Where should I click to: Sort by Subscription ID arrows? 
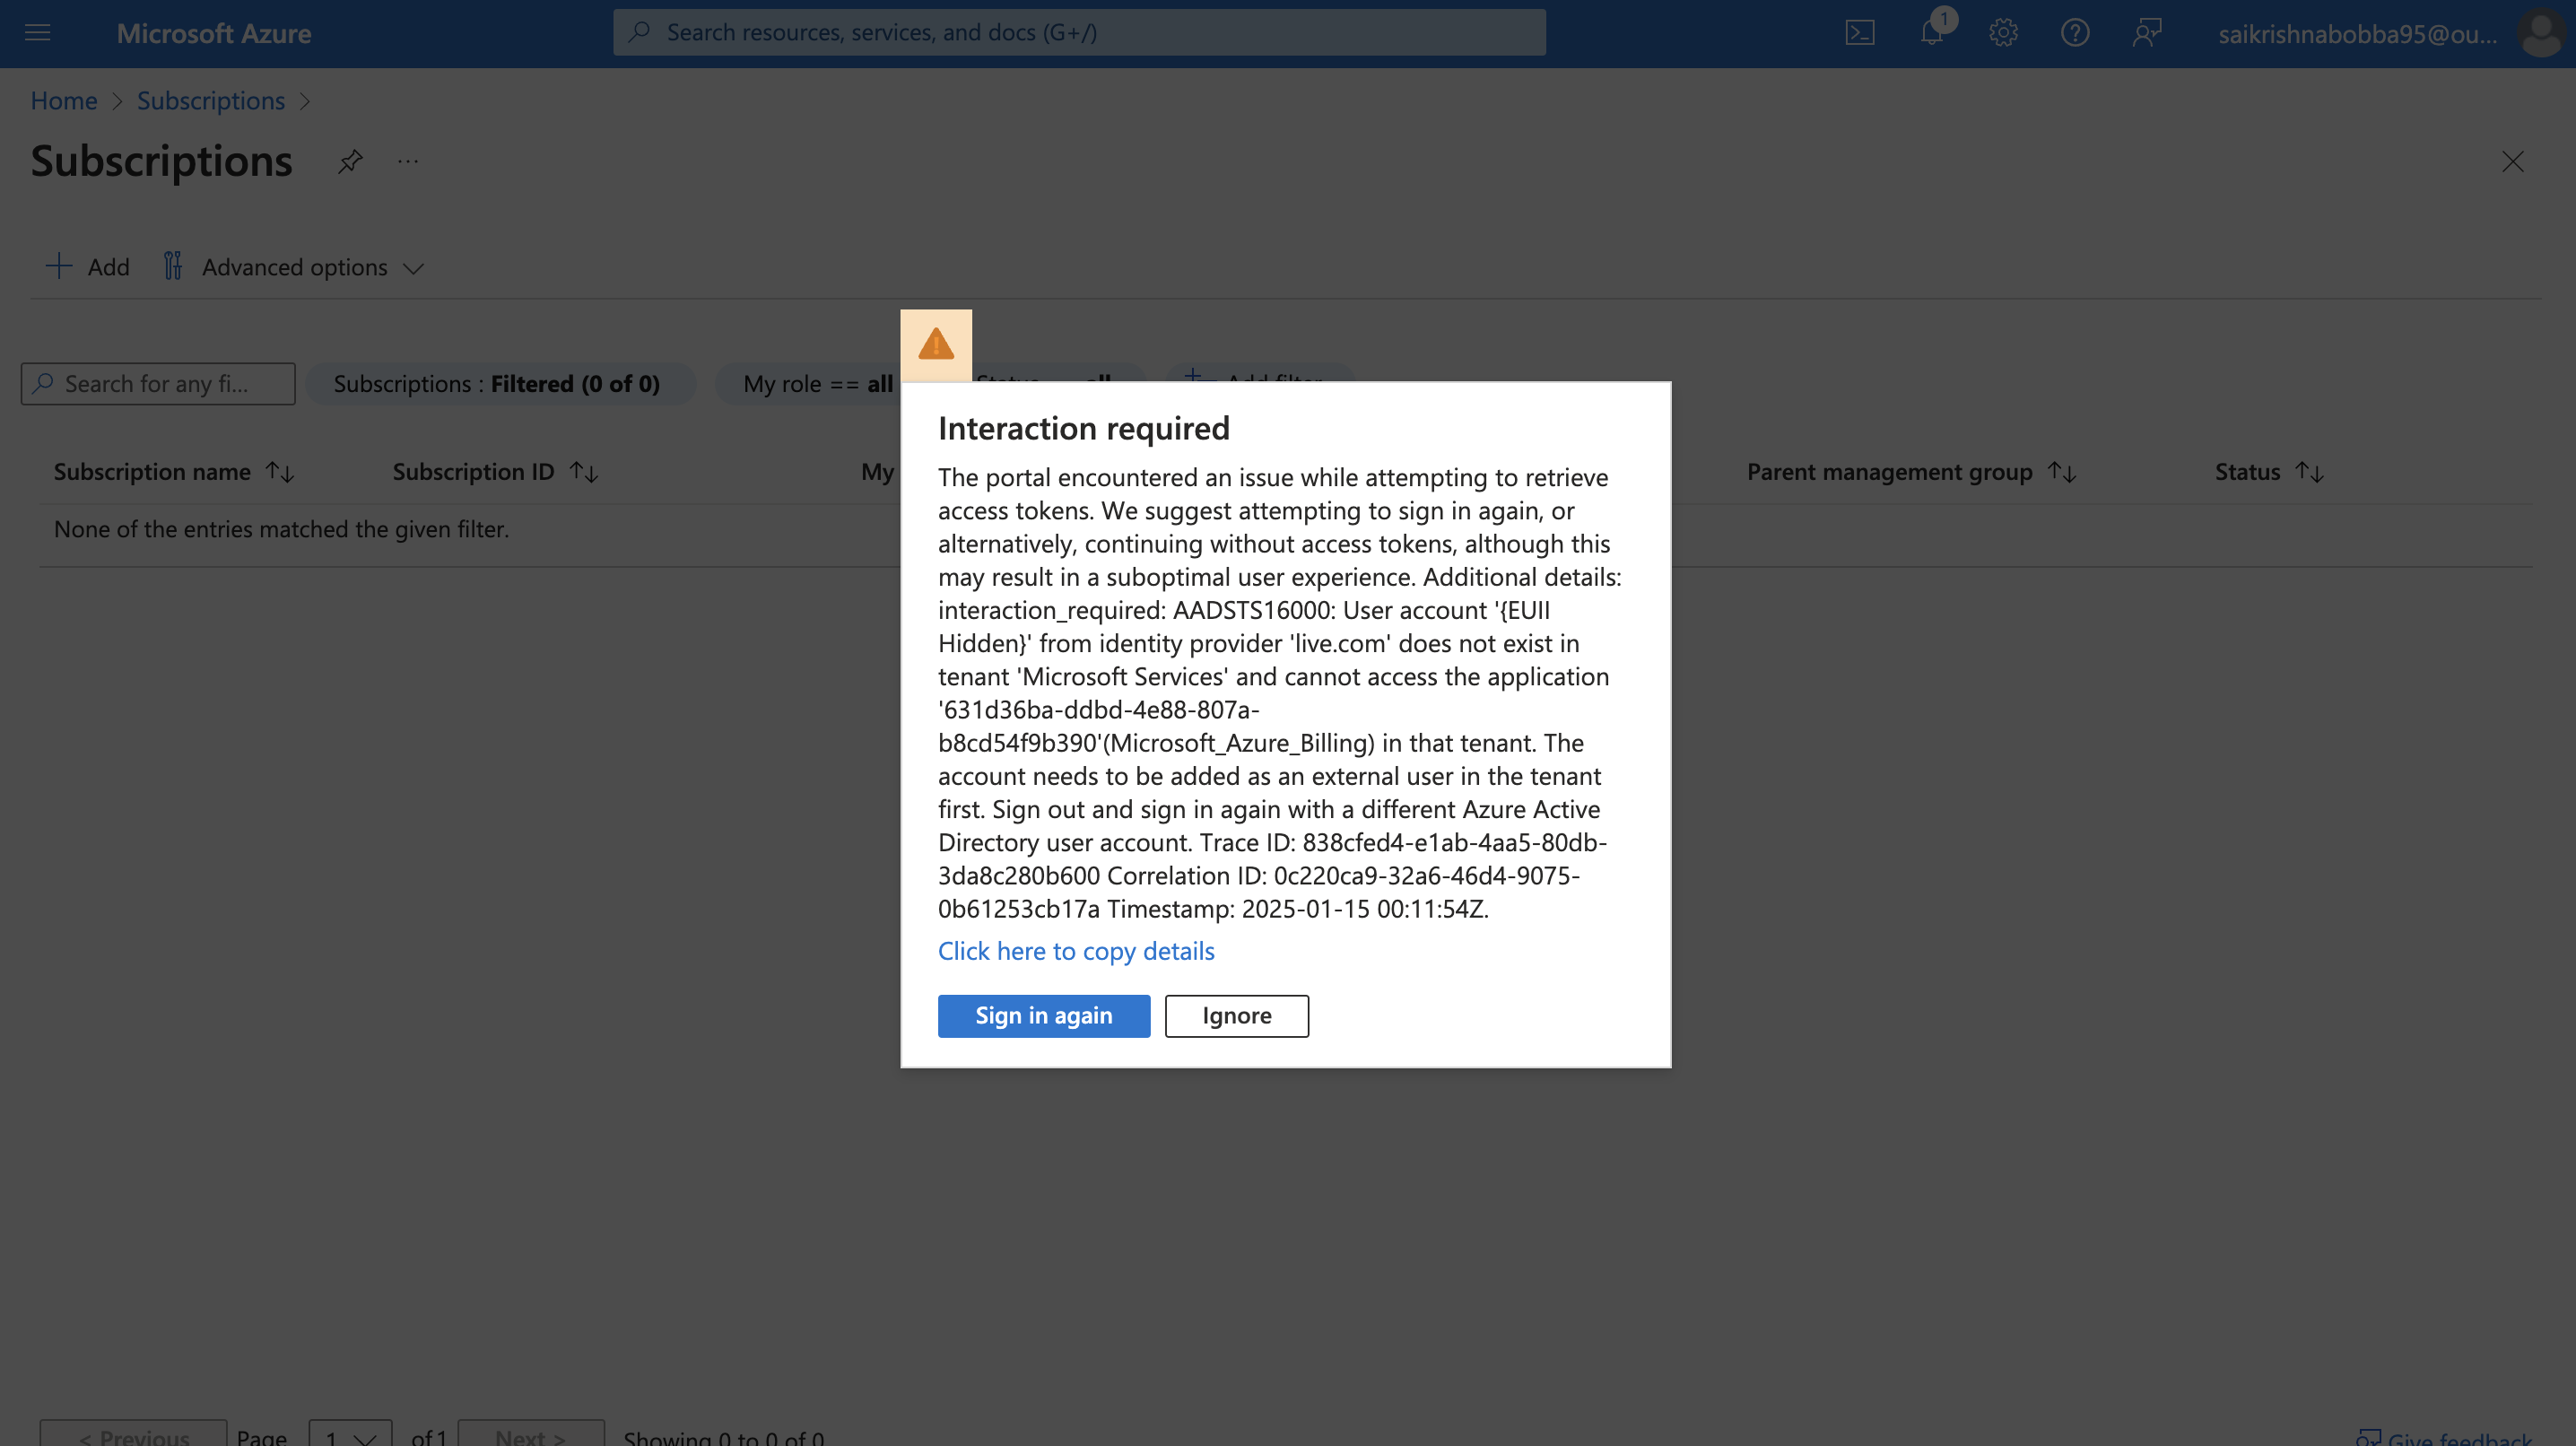pos(584,472)
